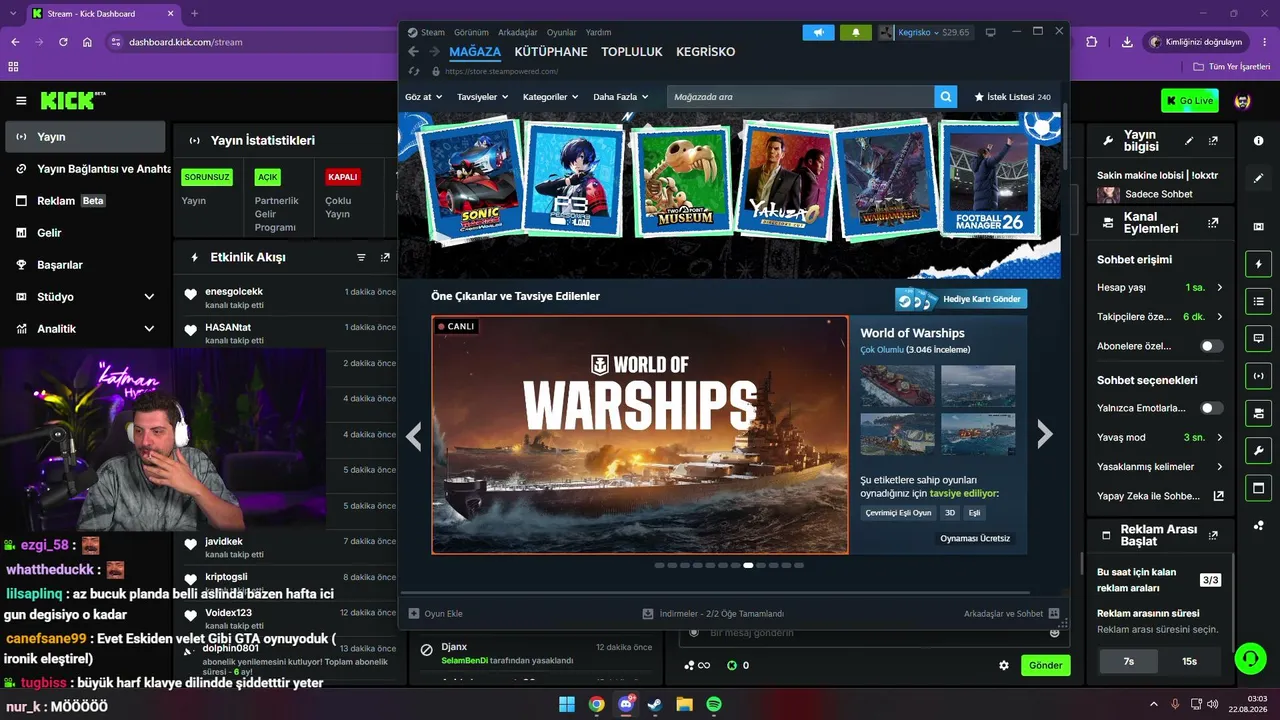The image size is (1280, 720).
Task: Toggle Abonelere özel chat switch
Action: coord(1212,346)
